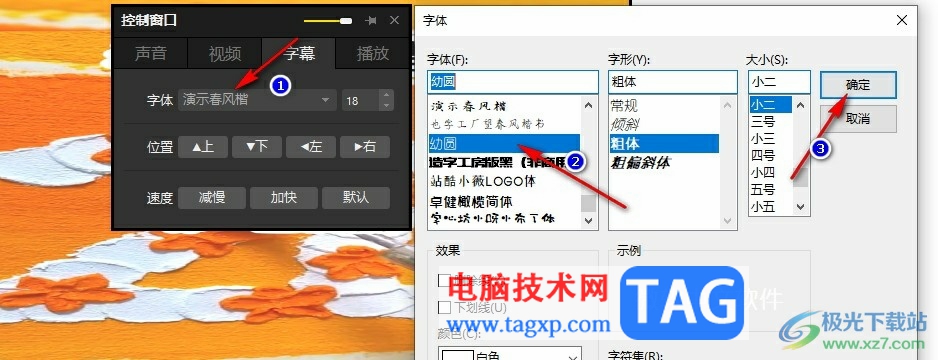Reset subtitle speed with 默认 button

click(x=356, y=197)
